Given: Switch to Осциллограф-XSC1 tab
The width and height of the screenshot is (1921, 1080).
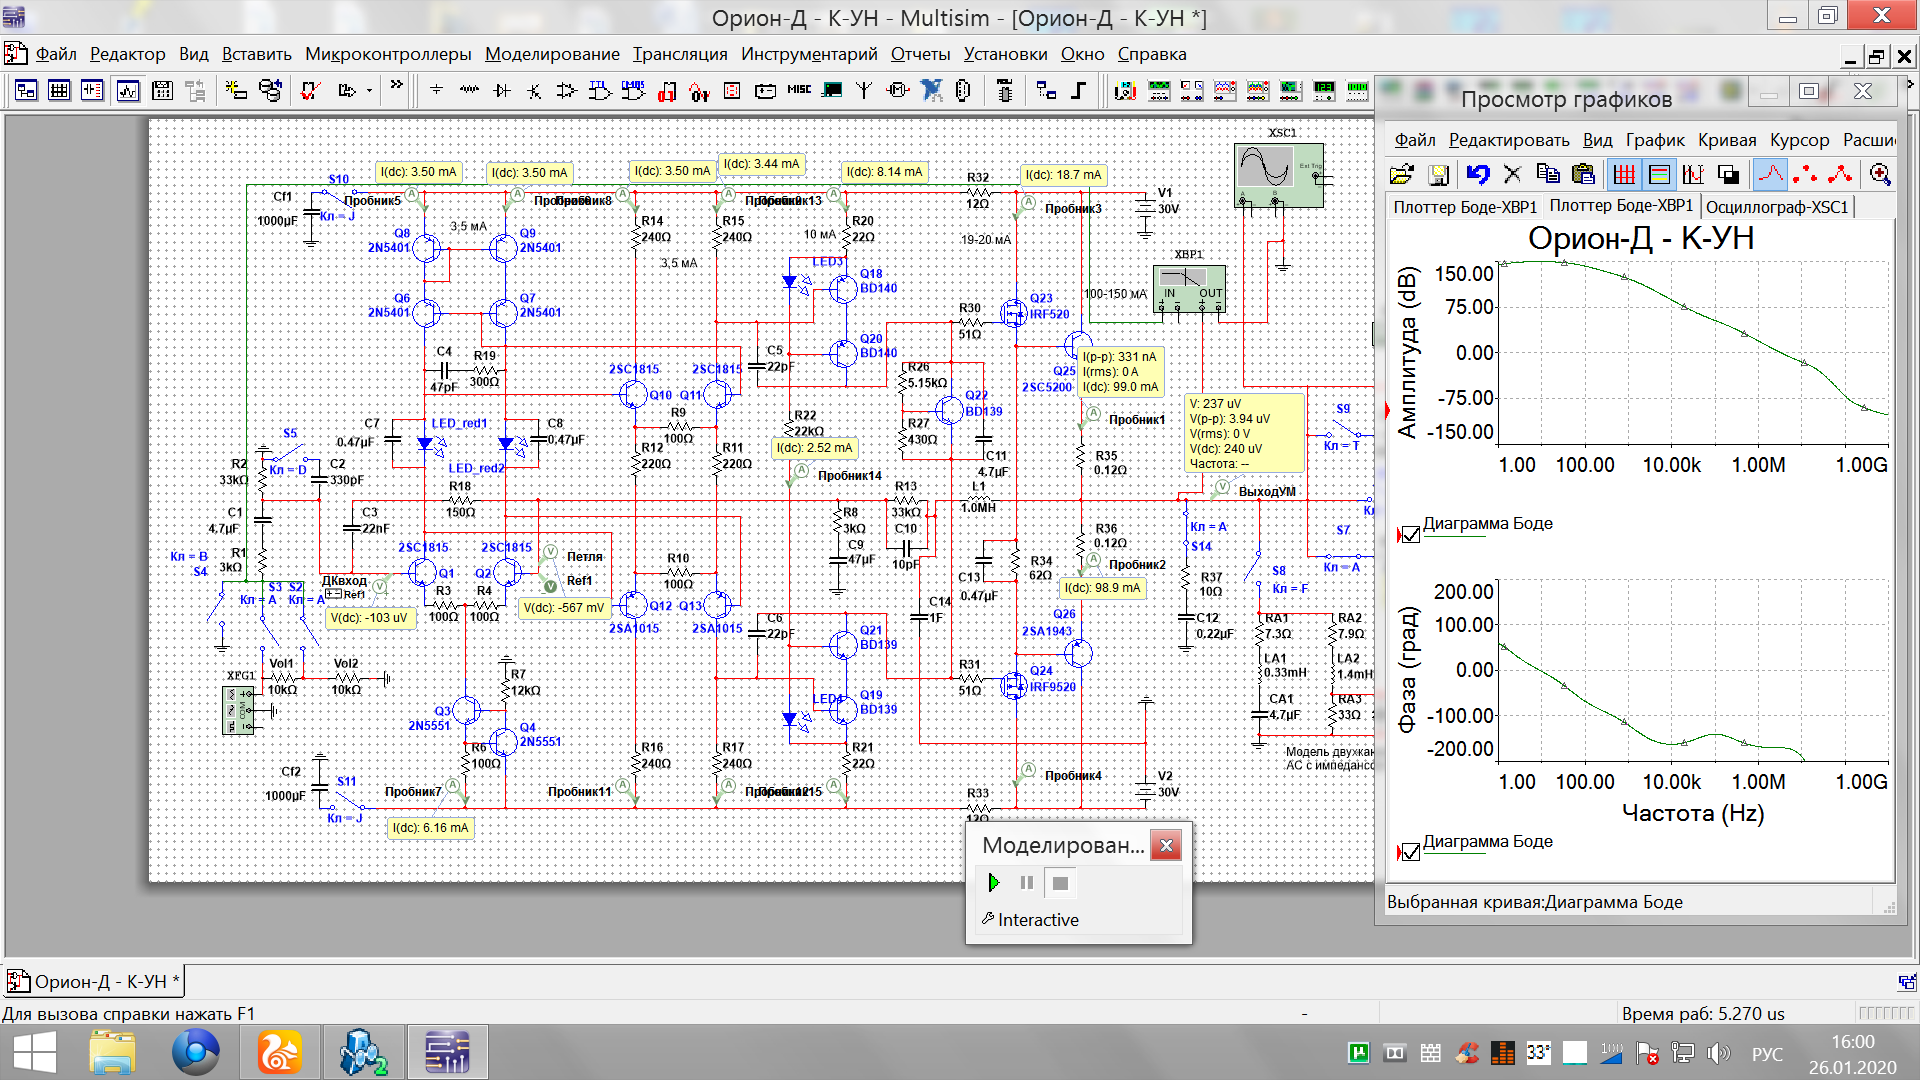Looking at the screenshot, I should (1777, 207).
